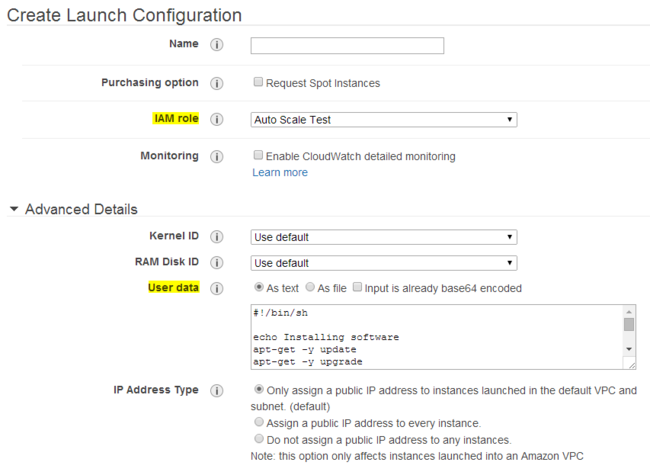Click the Learn more link

coord(280,172)
